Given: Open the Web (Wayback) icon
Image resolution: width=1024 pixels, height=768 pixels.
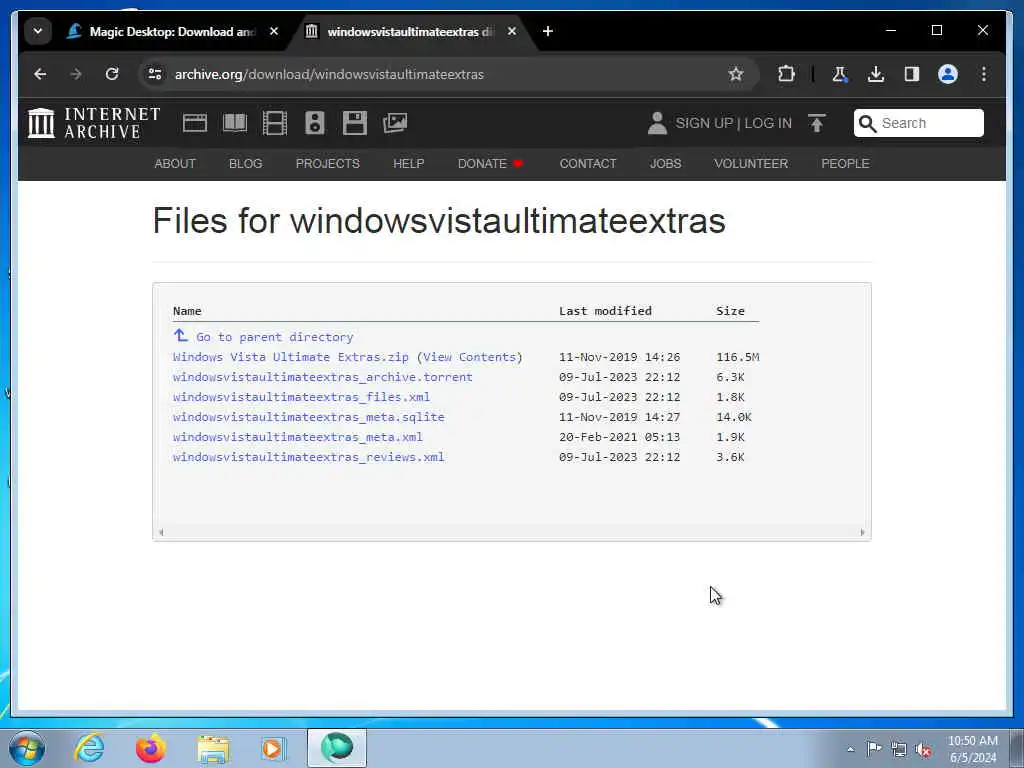Looking at the screenshot, I should (x=195, y=123).
